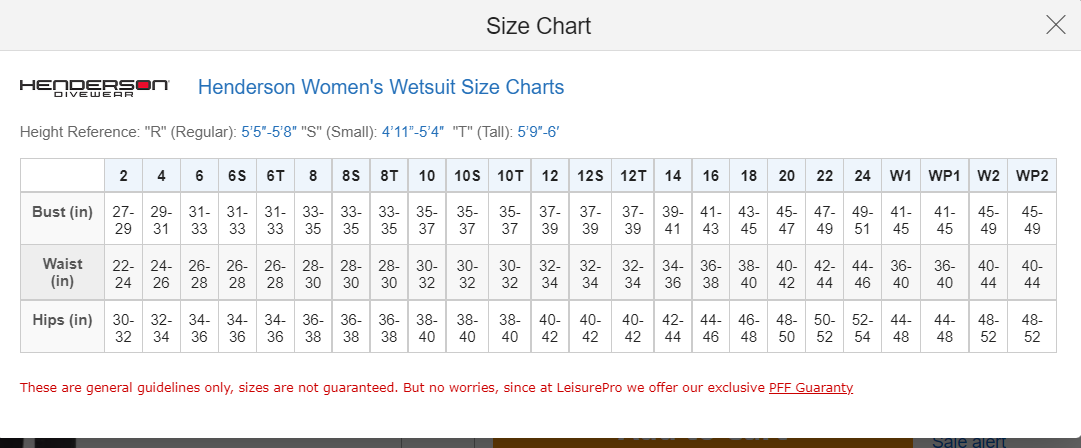The width and height of the screenshot is (1081, 448).
Task: Select the size 6S column header
Action: (237, 175)
